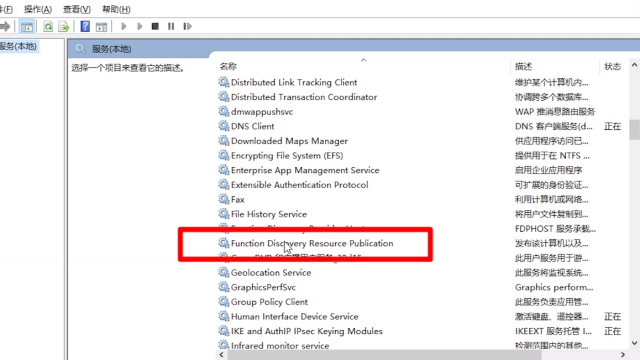This screenshot has height=360, width=640.
Task: Click the refresh toolbar icon
Action: (48, 27)
